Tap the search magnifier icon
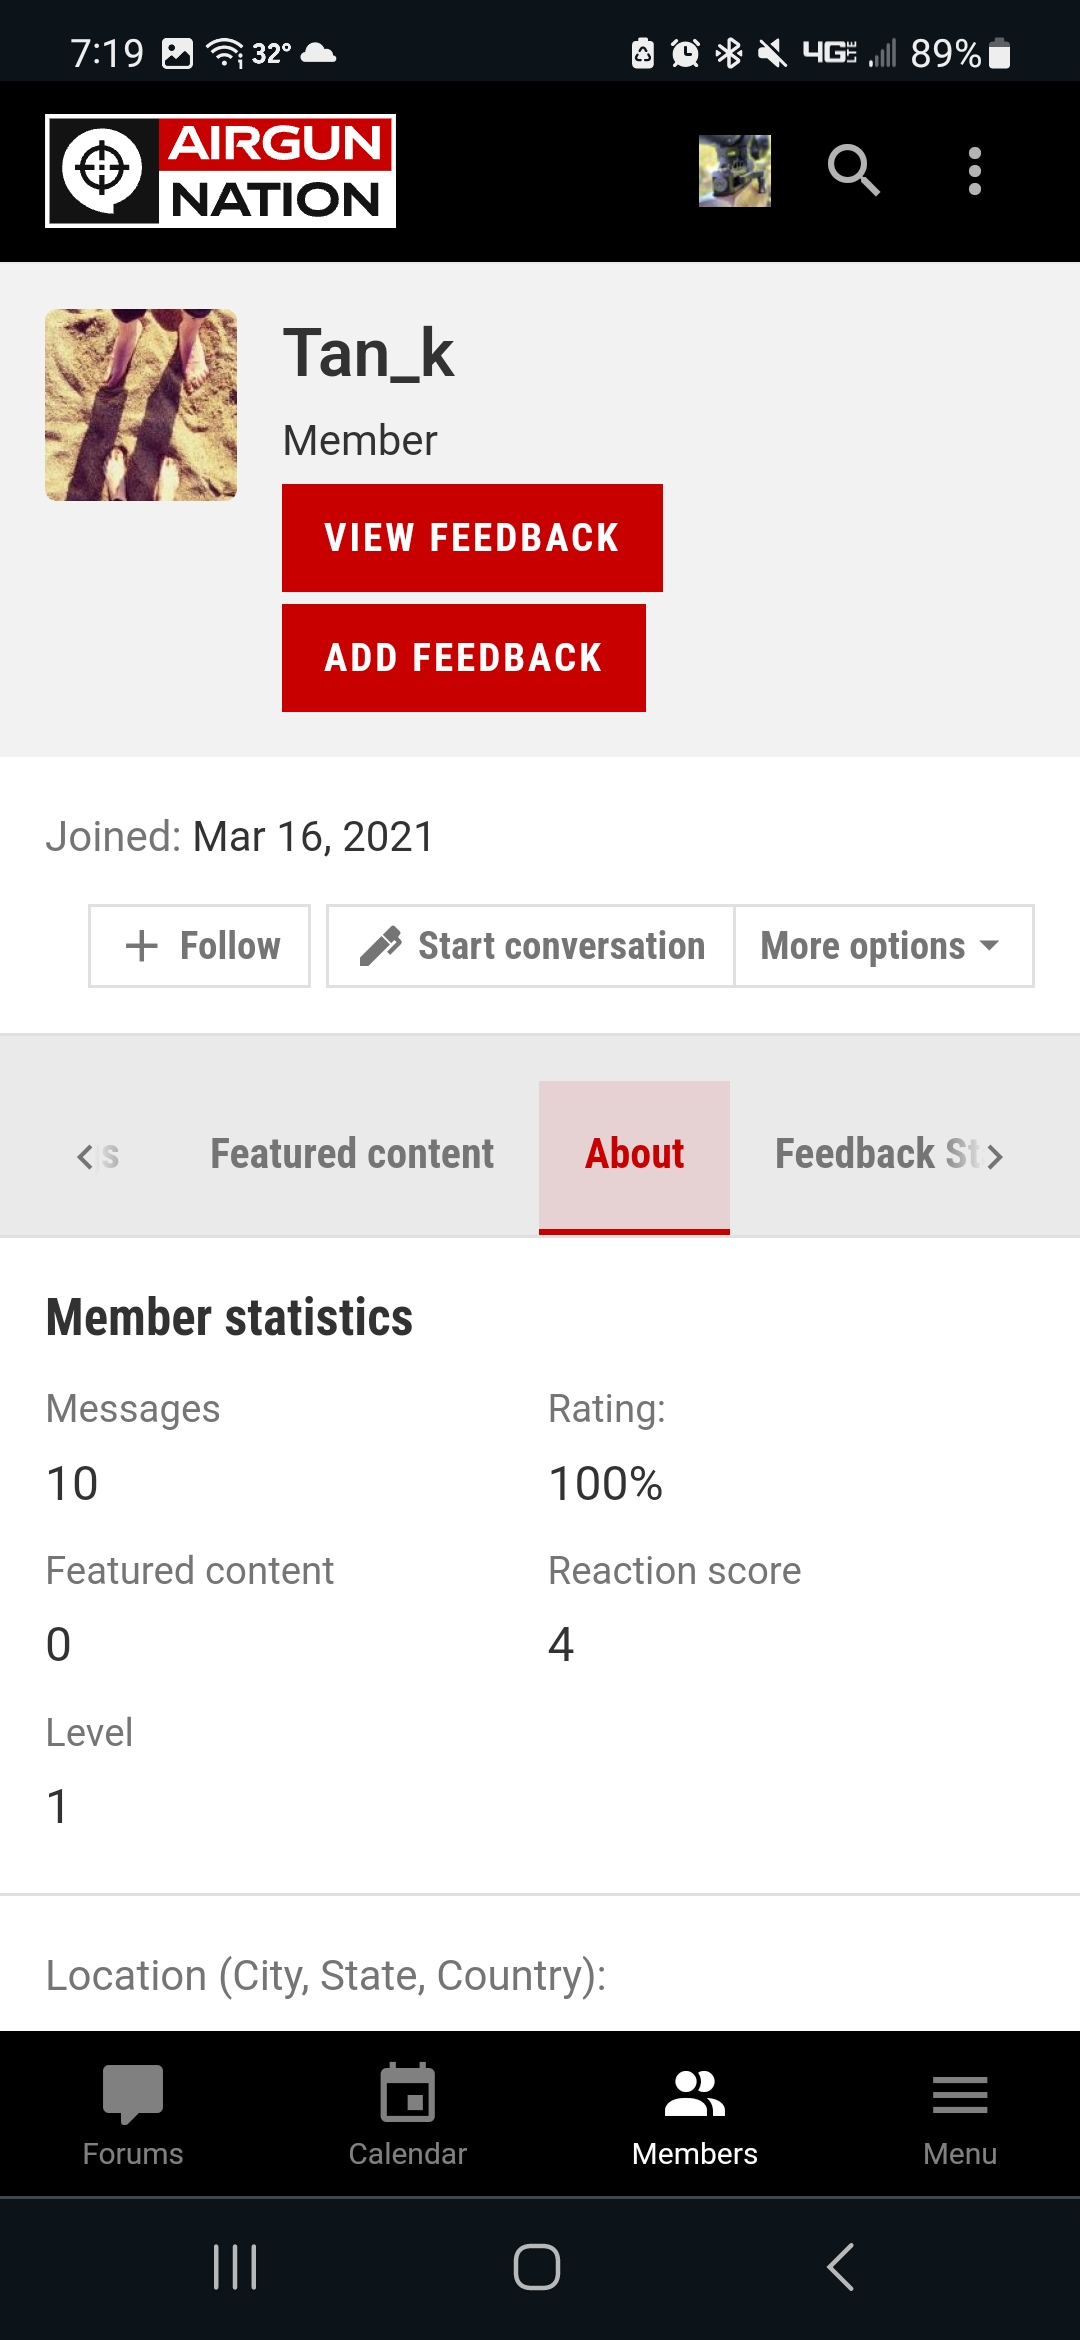 [853, 171]
